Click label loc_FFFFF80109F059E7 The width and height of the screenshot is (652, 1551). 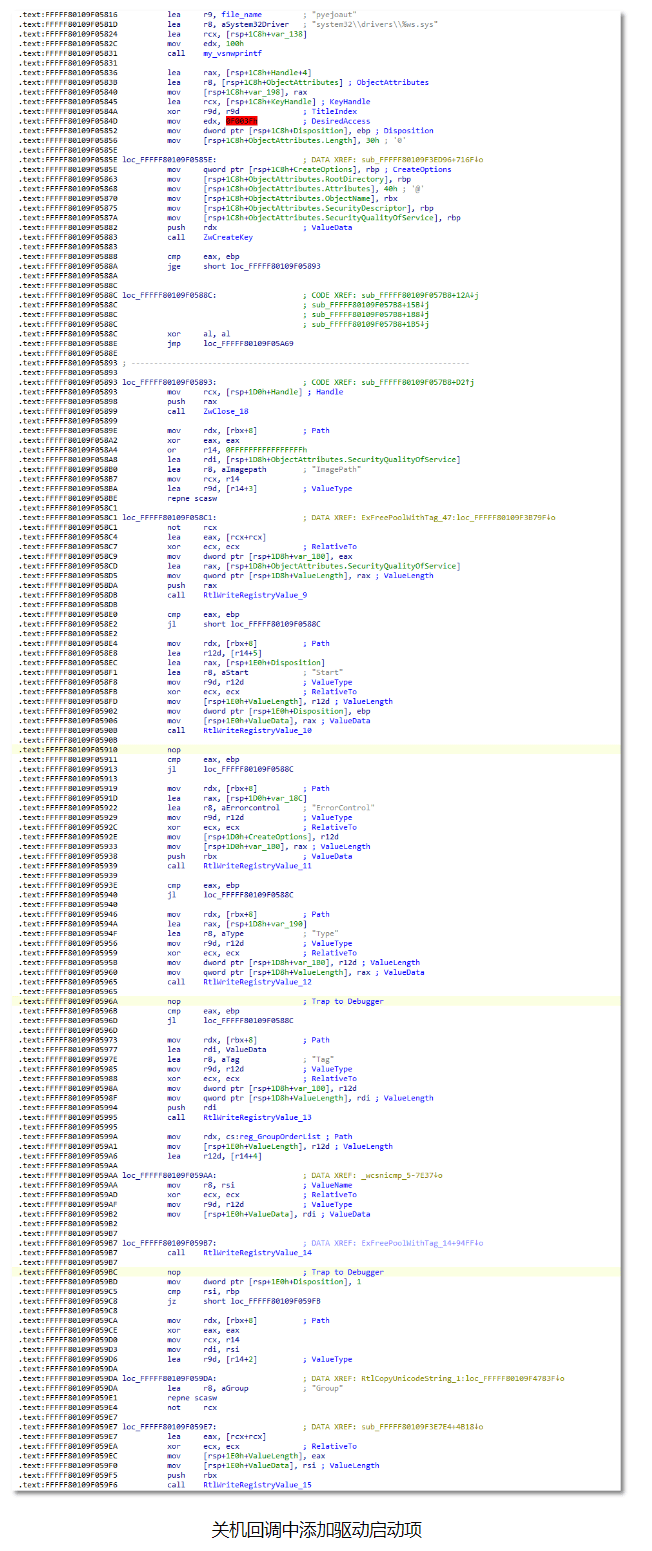168,1427
